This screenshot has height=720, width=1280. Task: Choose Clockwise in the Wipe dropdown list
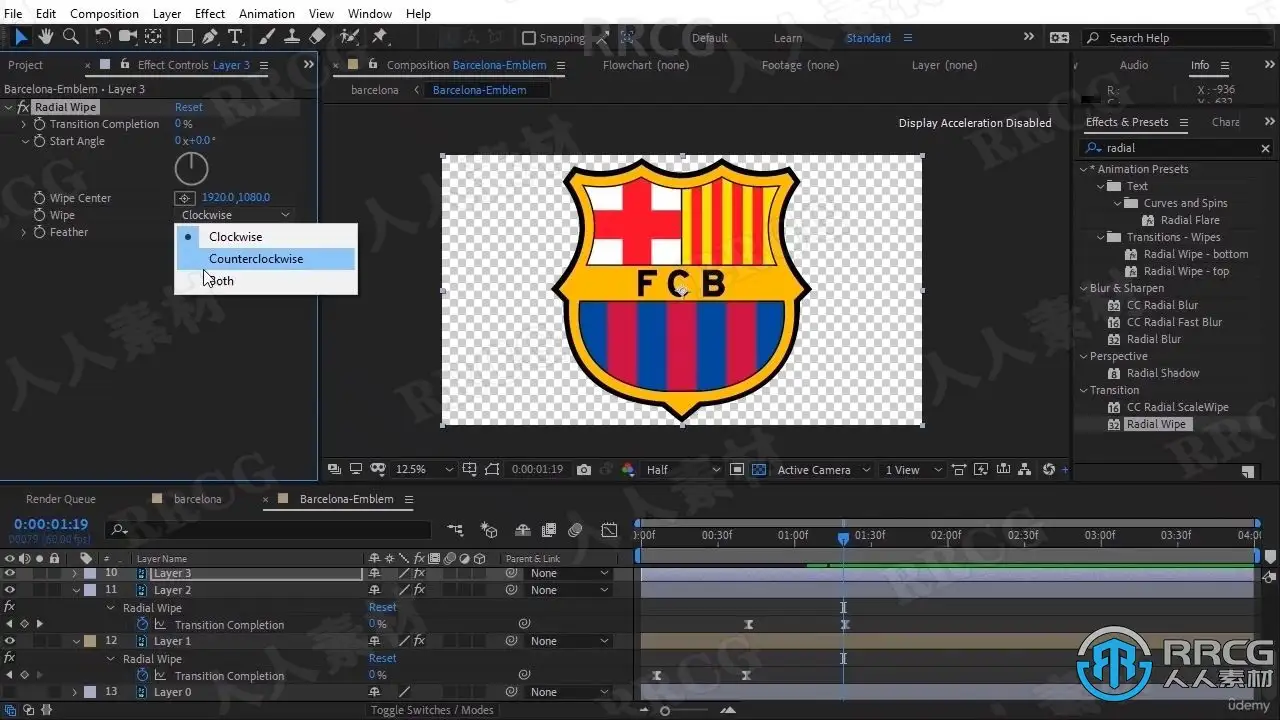click(x=266, y=237)
